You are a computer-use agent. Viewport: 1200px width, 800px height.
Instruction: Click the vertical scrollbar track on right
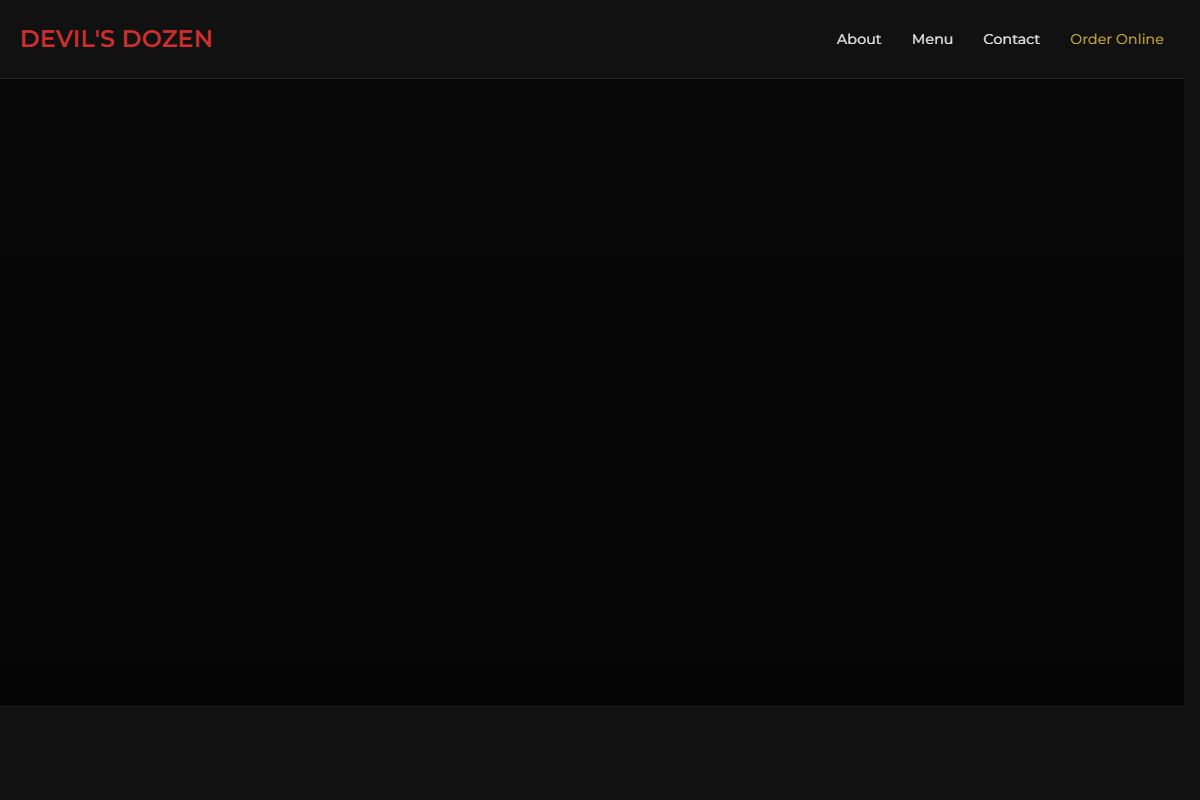(x=1192, y=400)
